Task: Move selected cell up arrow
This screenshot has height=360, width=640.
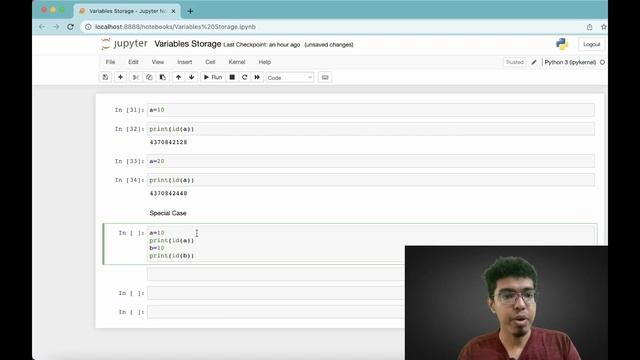Action: click(178, 77)
